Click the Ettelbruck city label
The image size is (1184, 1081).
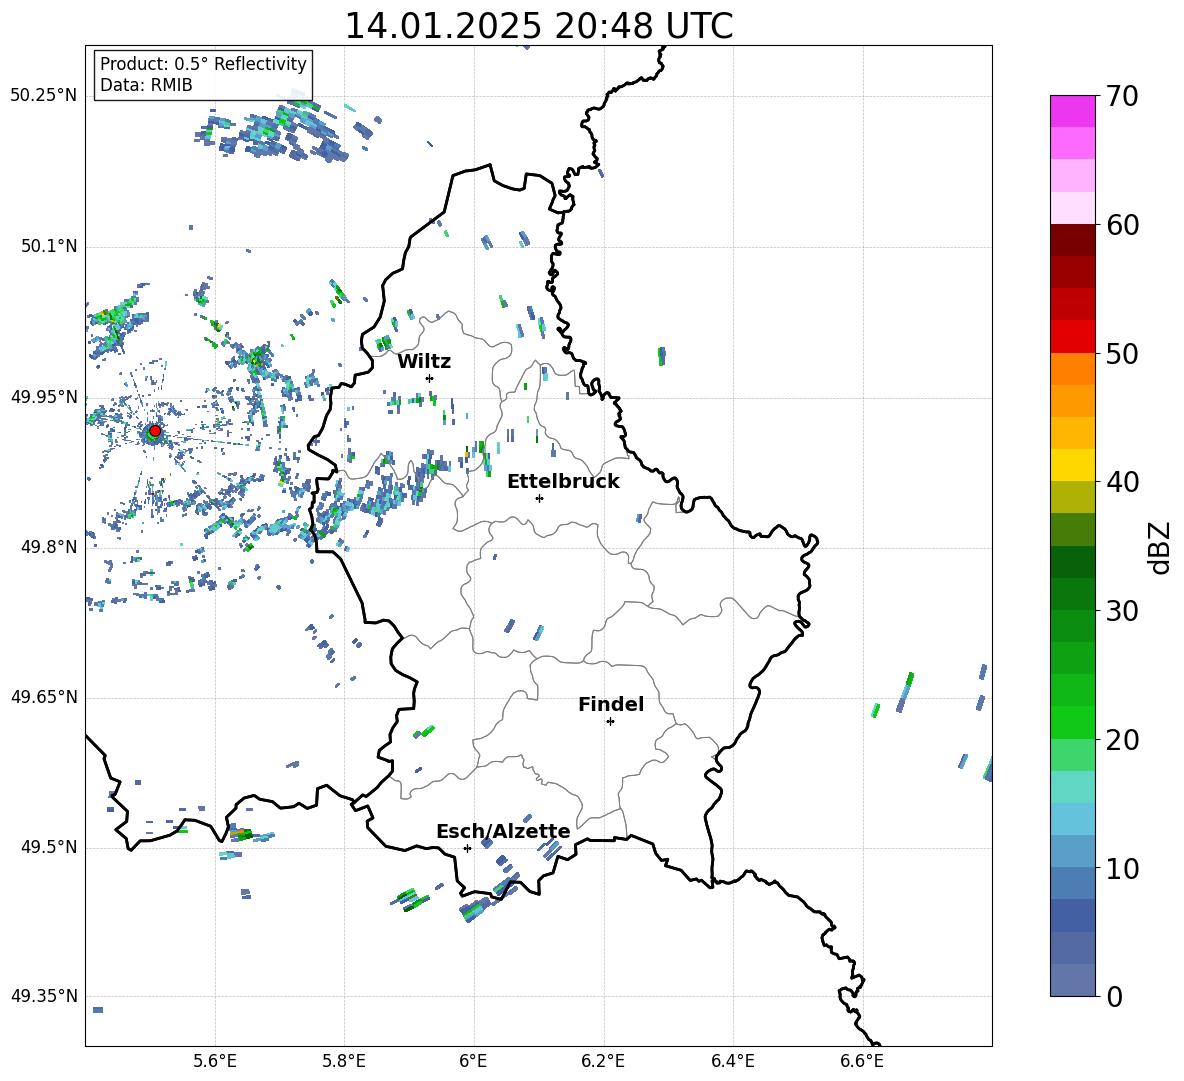click(x=563, y=482)
